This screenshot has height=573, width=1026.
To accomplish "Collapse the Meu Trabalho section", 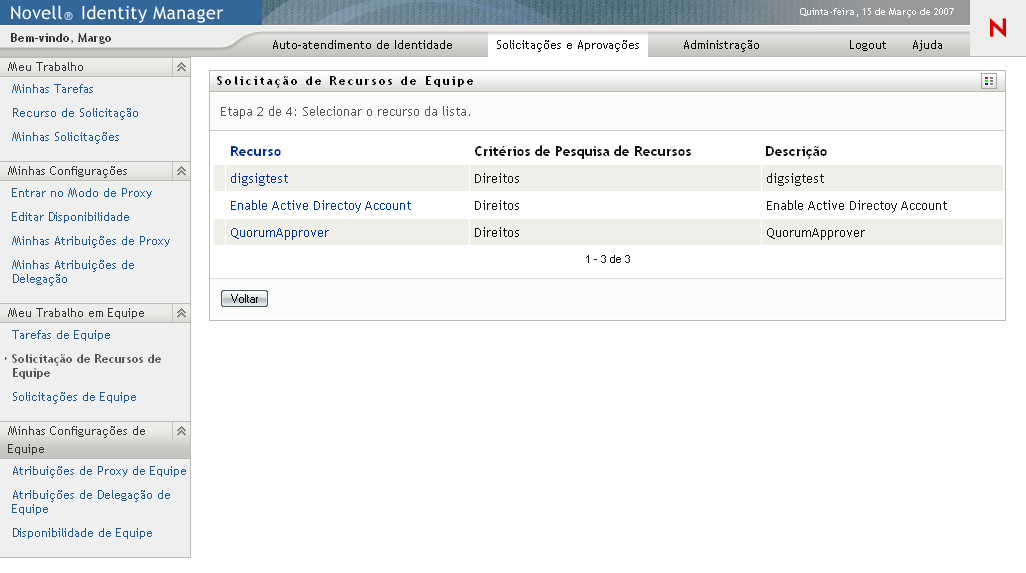I will coord(181,67).
